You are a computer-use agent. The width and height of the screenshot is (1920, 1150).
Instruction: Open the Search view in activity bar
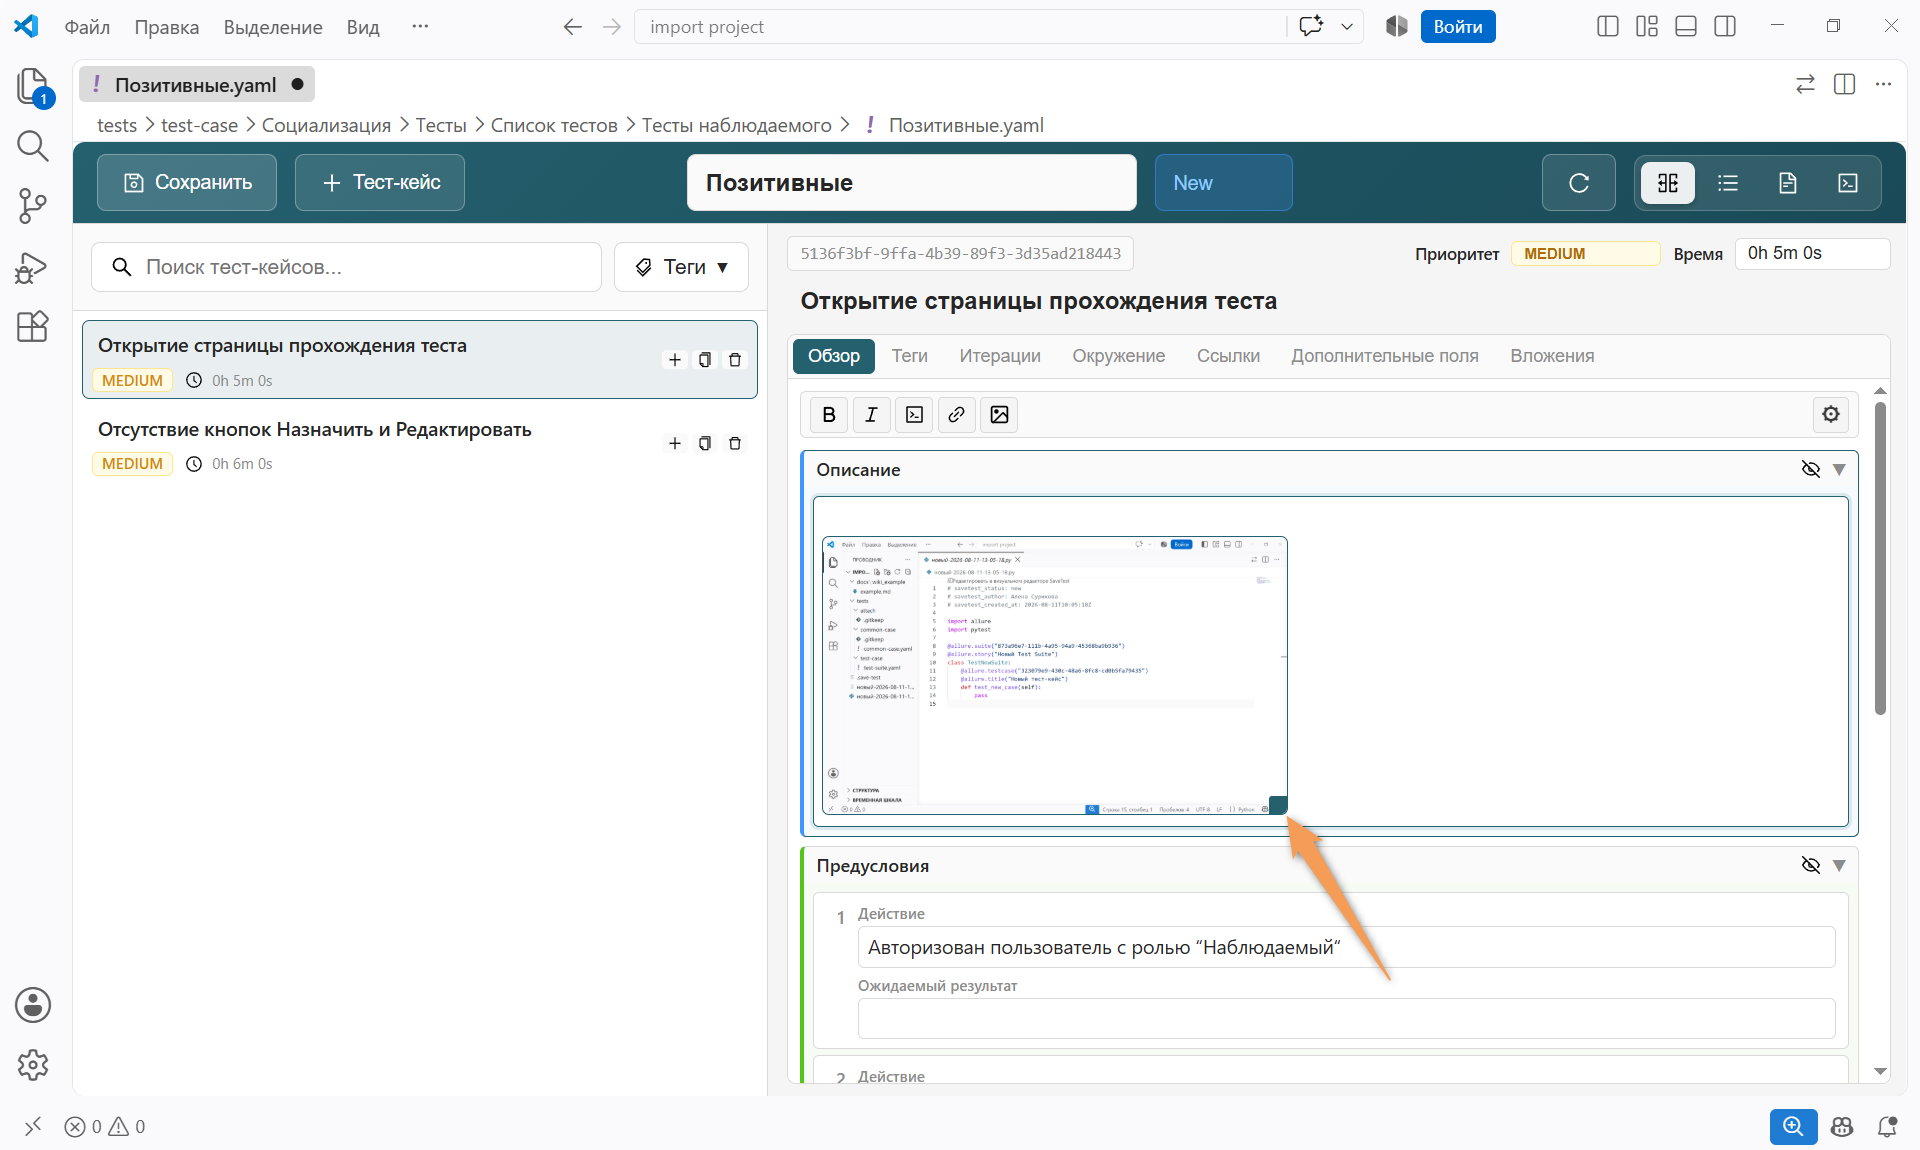point(32,146)
